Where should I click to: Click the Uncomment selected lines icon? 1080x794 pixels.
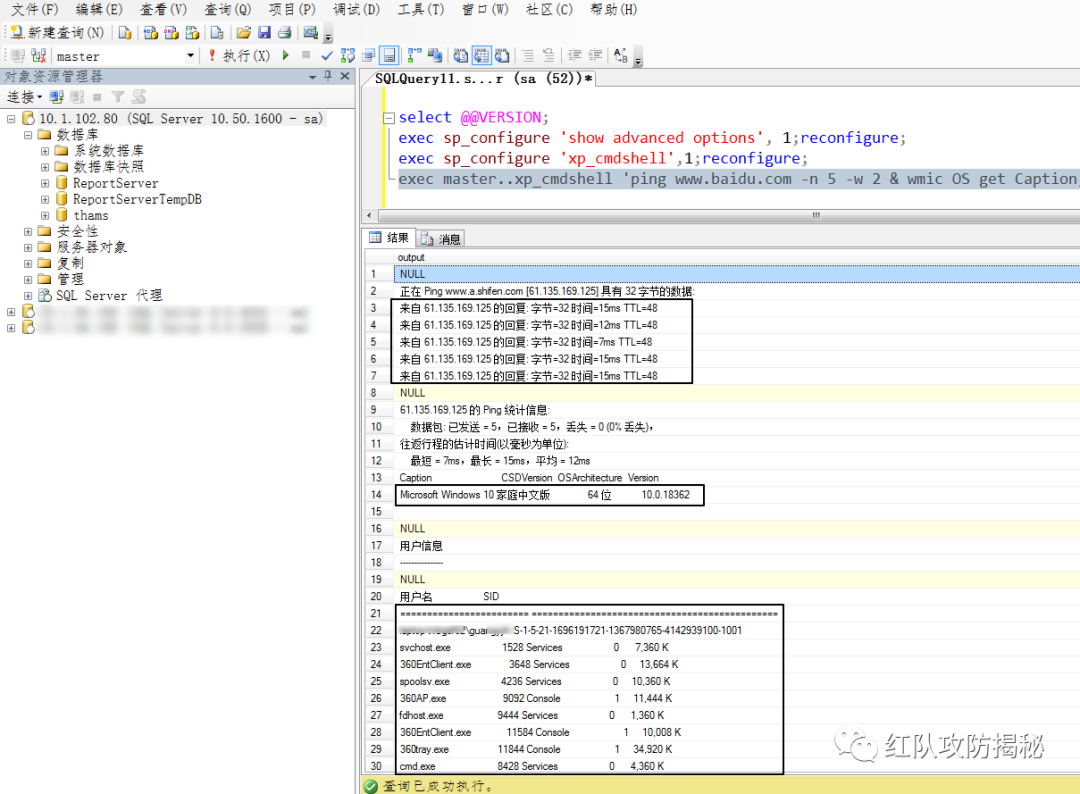coord(548,56)
